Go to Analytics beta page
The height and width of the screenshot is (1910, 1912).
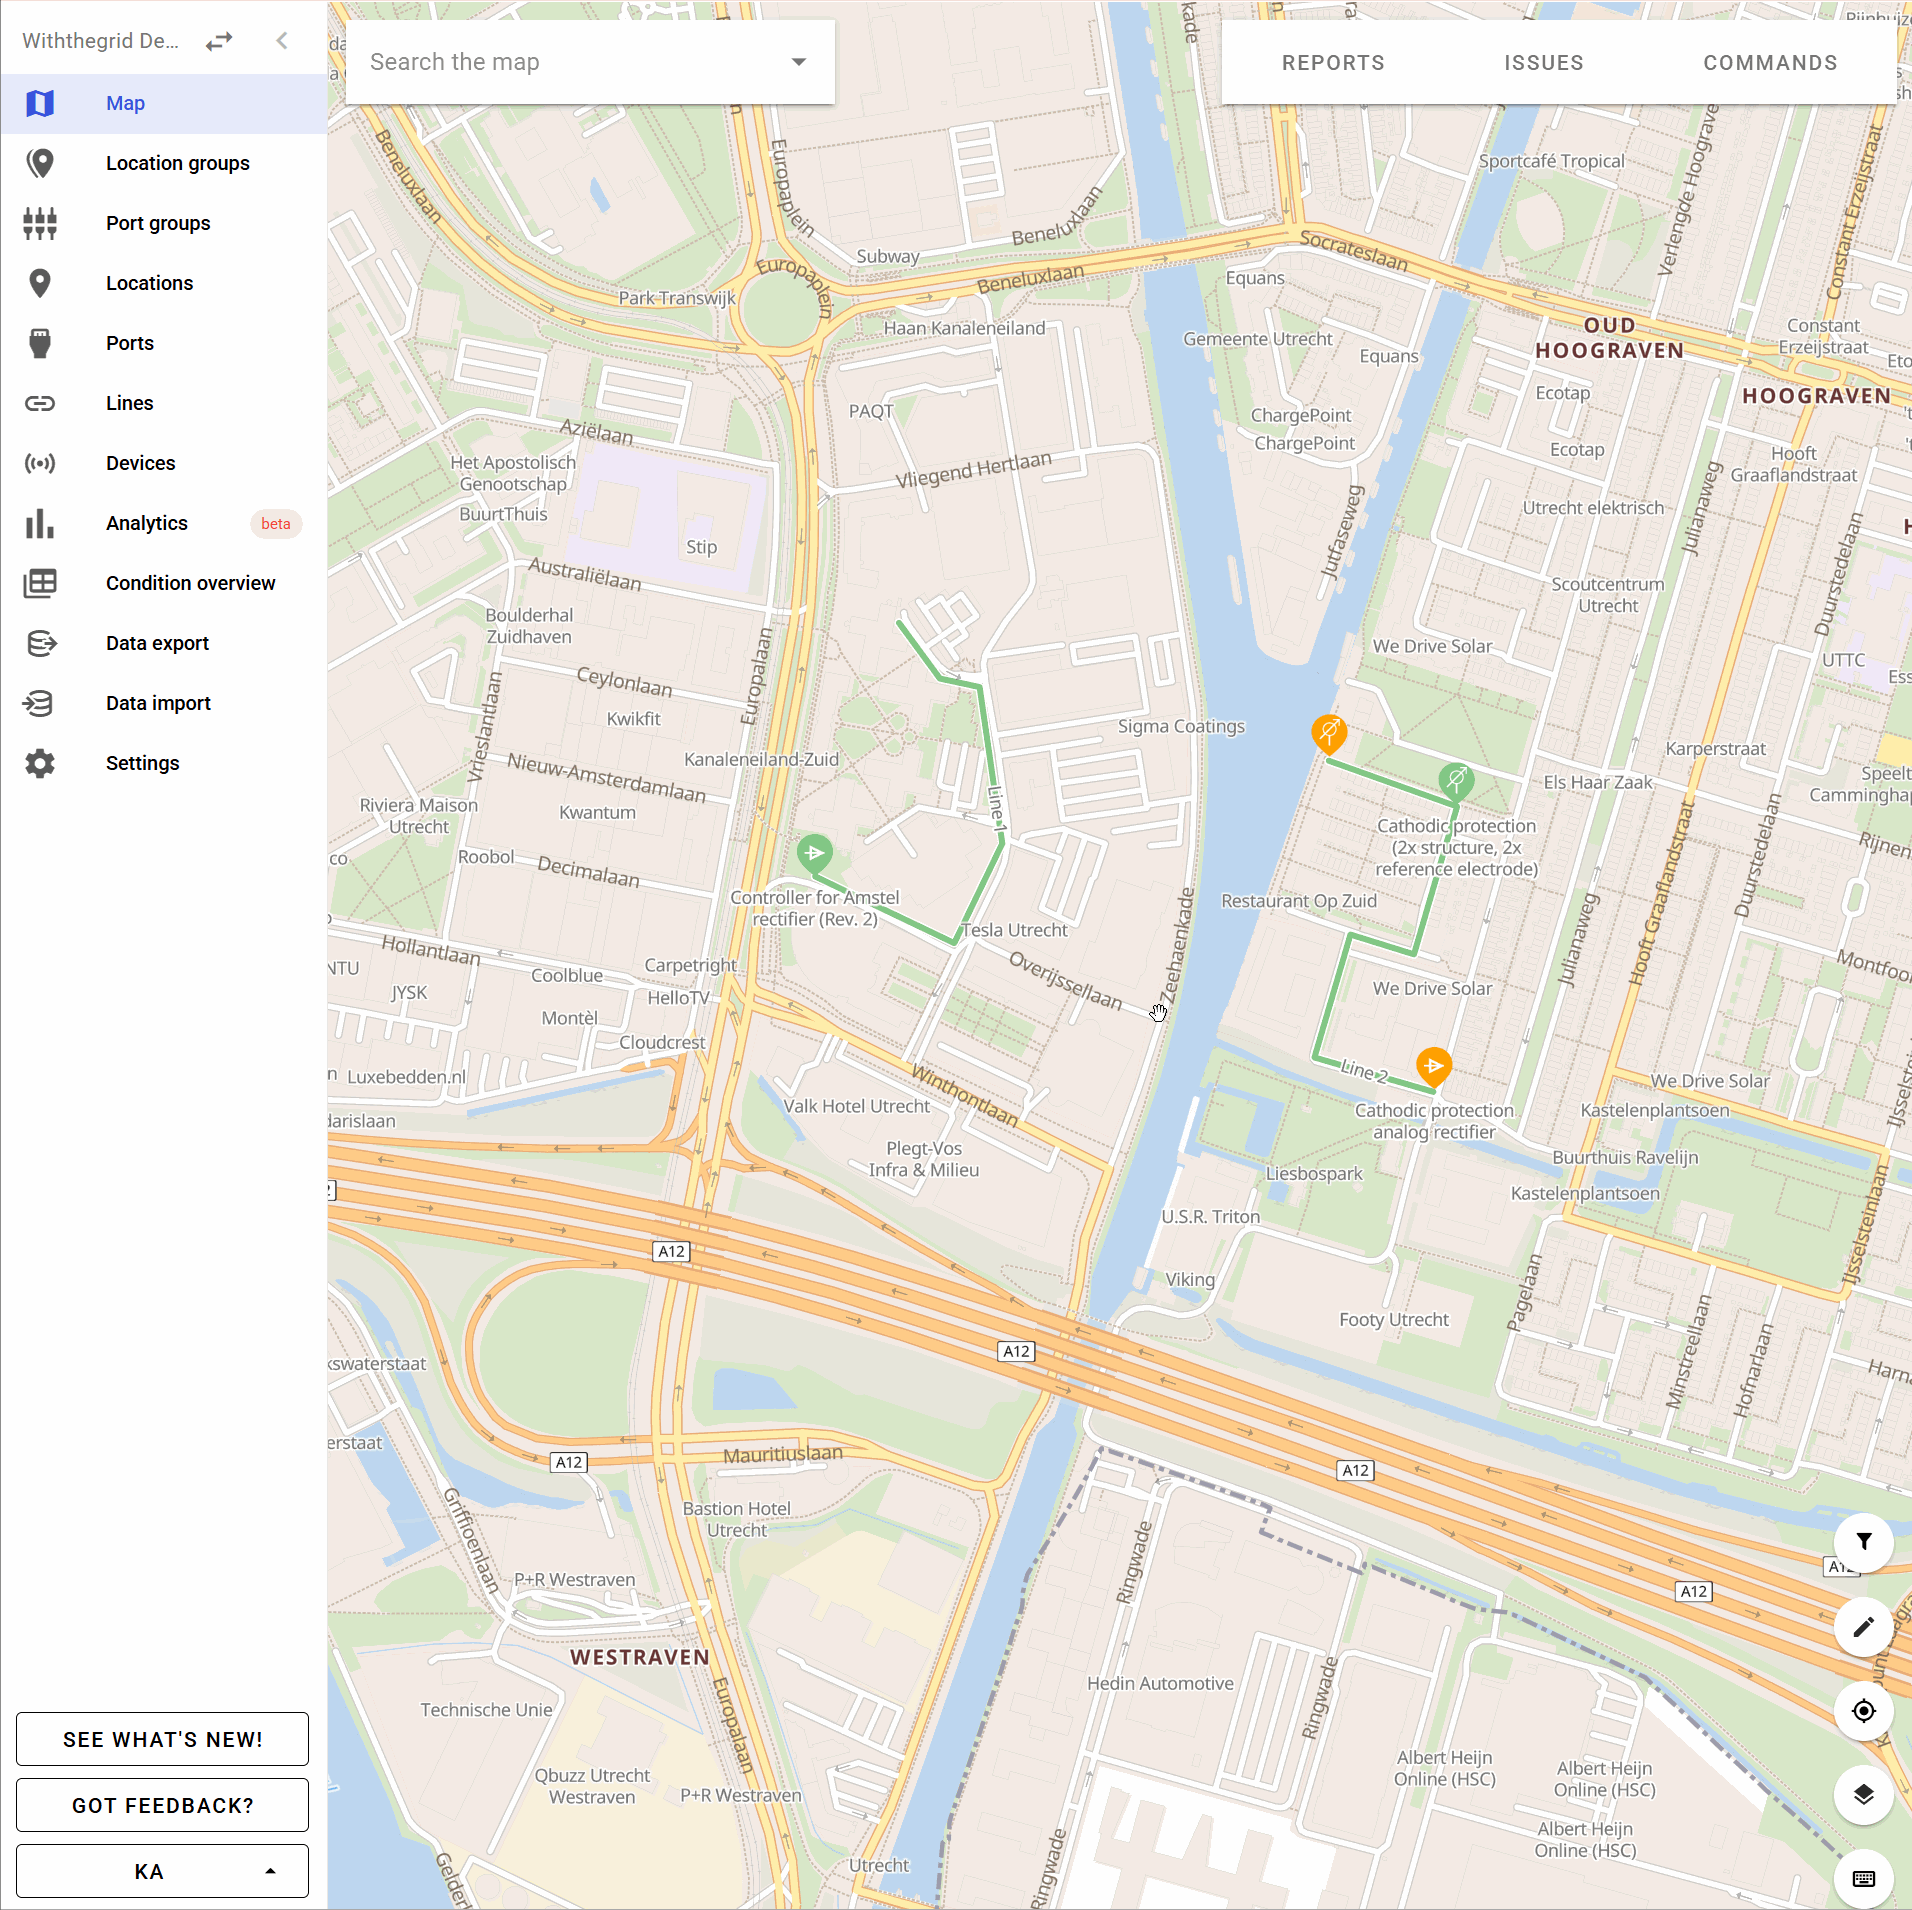[x=147, y=523]
